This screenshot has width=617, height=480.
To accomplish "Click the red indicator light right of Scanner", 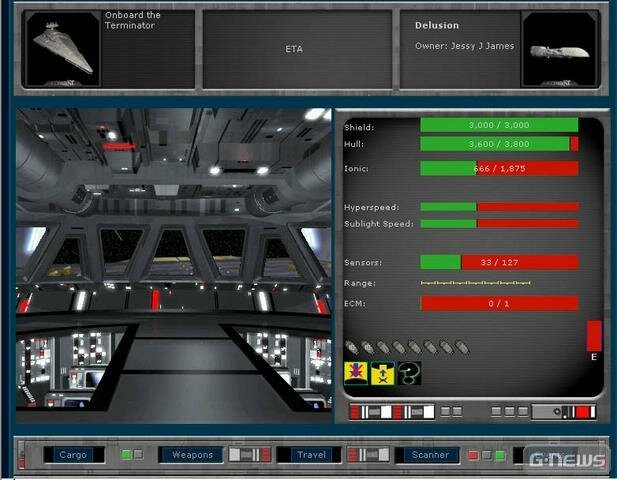I will click(x=473, y=456).
